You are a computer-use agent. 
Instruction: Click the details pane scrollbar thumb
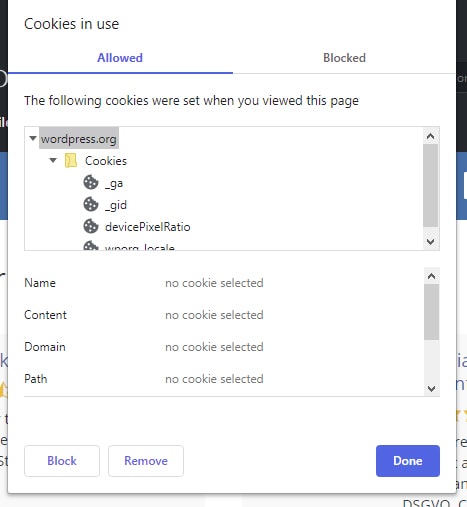coord(431,312)
